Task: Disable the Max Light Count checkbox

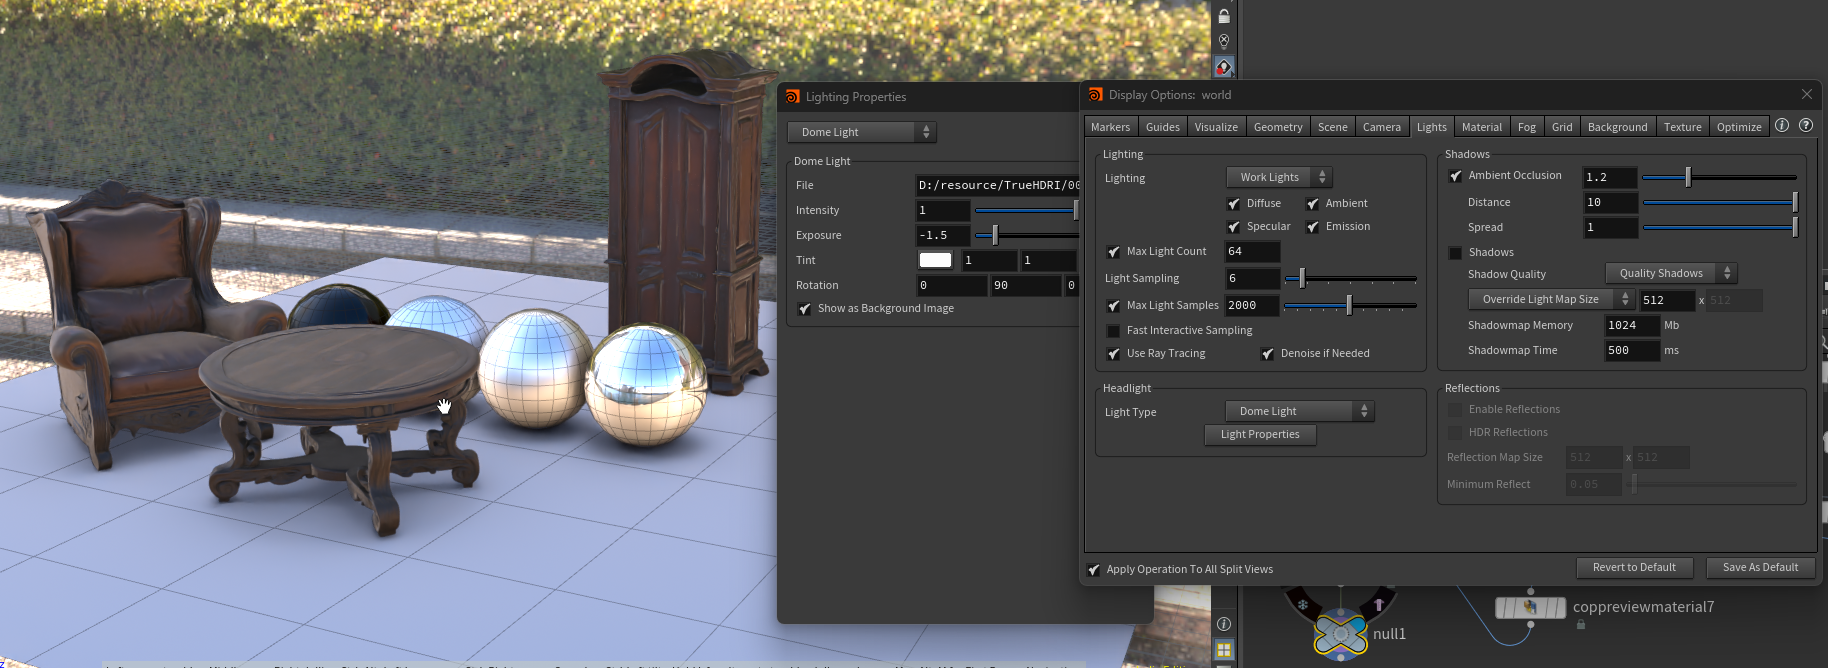Action: (1114, 252)
